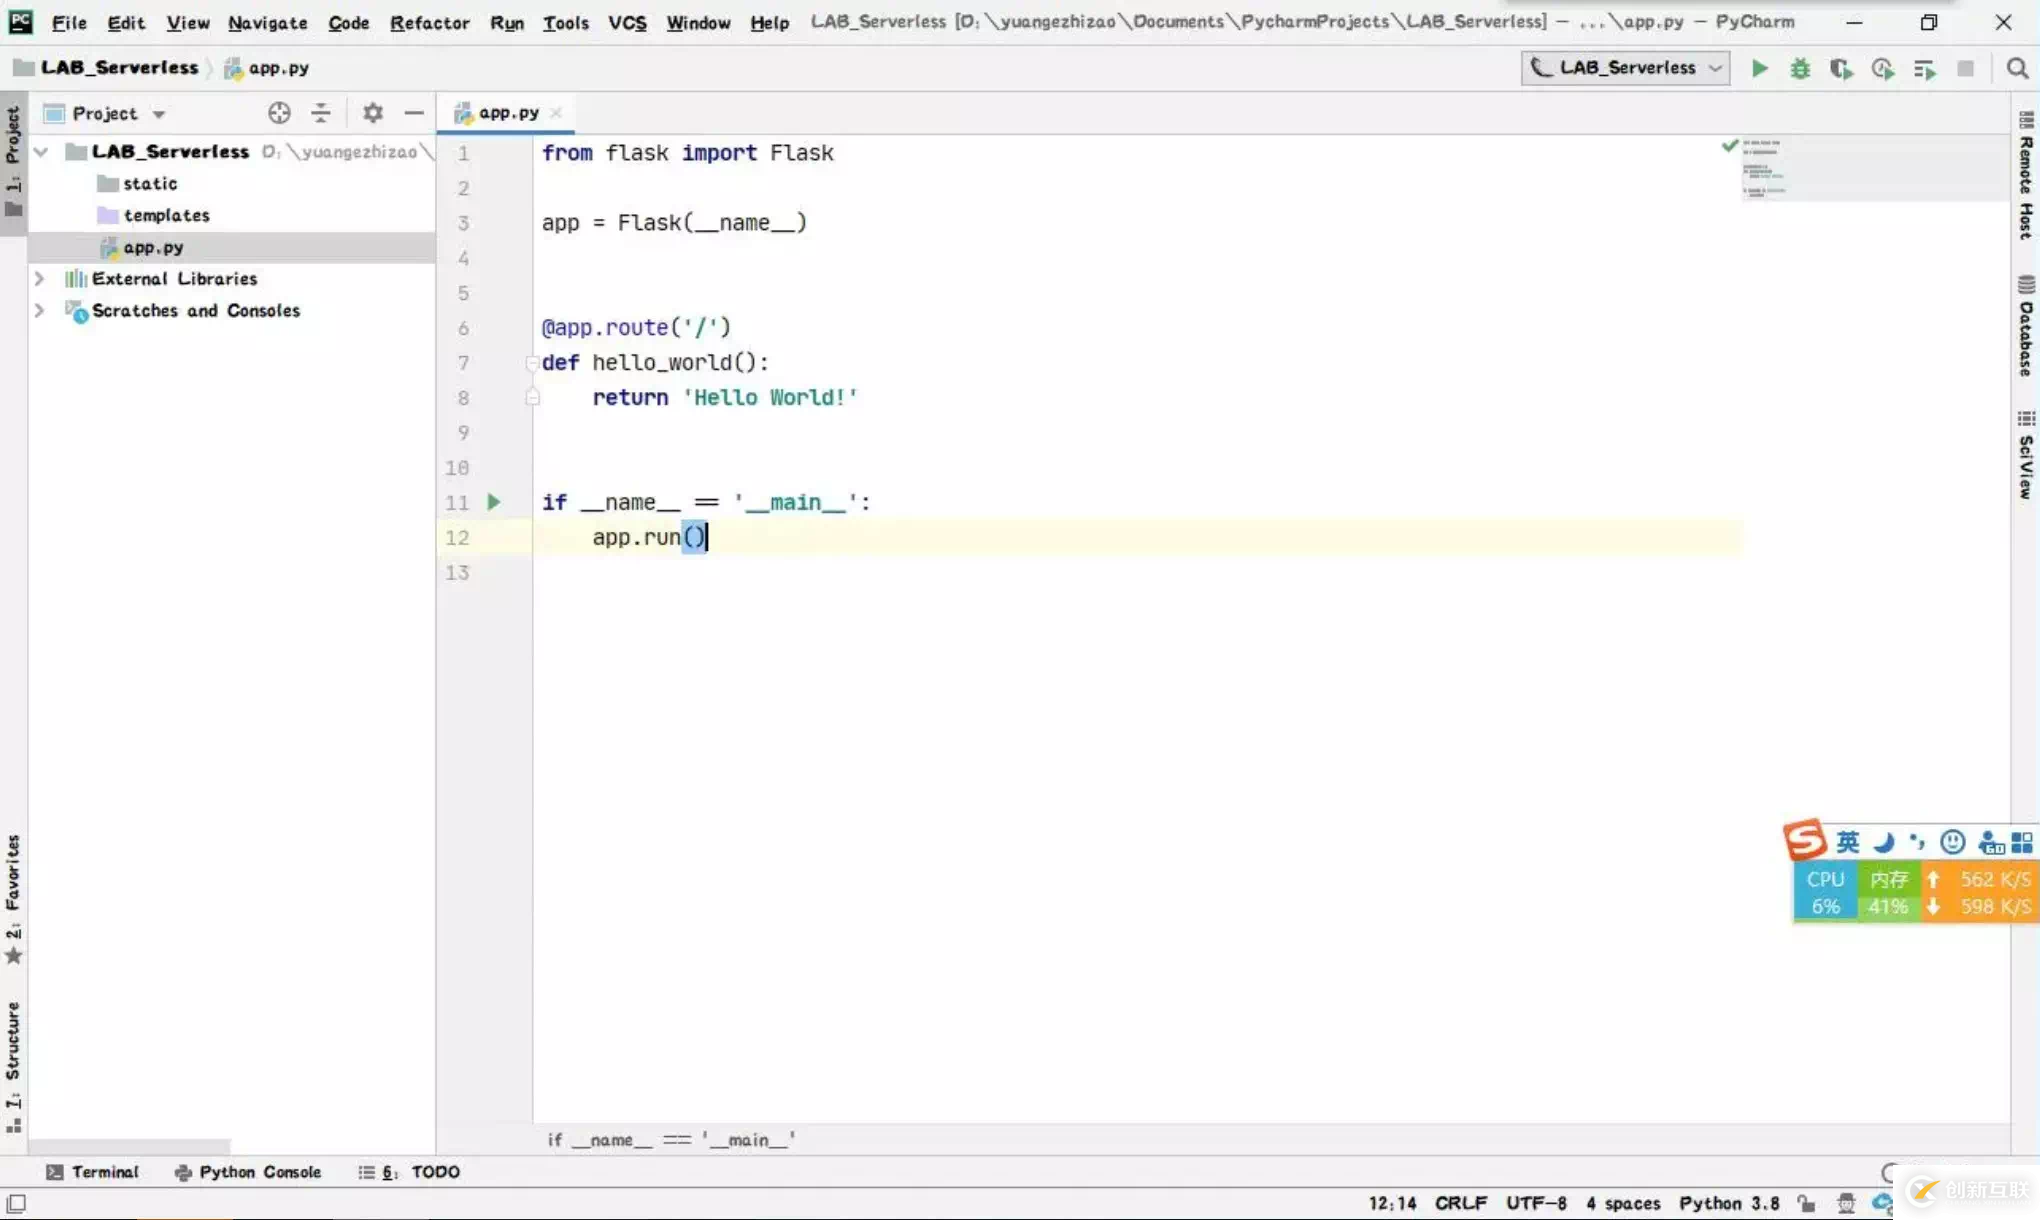The width and height of the screenshot is (2040, 1220).
Task: Click the Terminal tab at bottom
Action: [93, 1171]
